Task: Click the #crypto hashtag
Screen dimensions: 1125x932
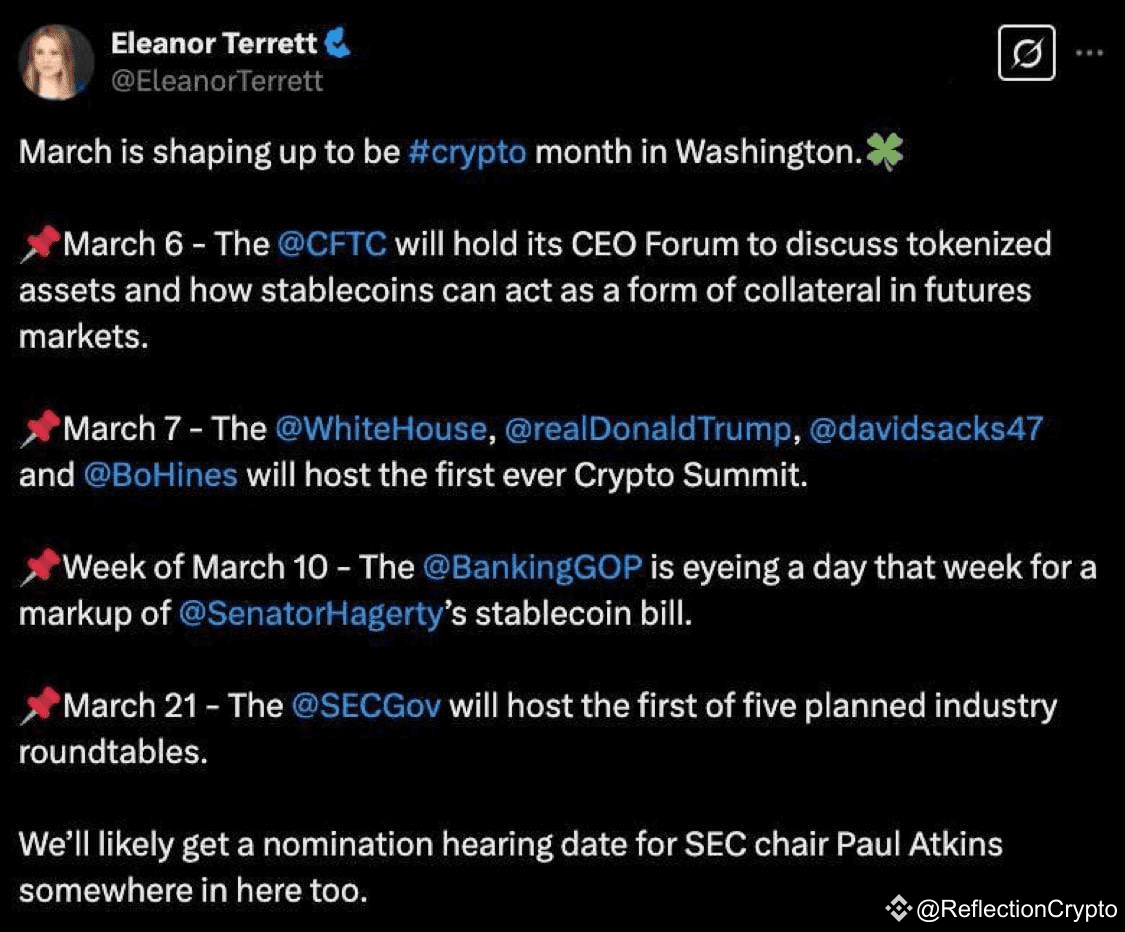Action: pyautogui.click(x=468, y=152)
